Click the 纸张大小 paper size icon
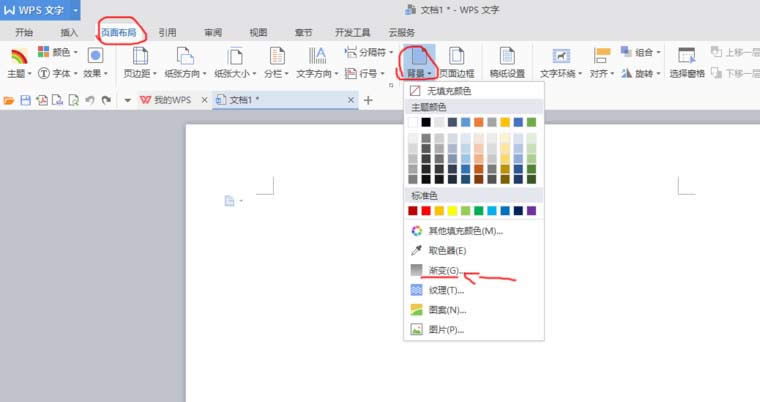This screenshot has width=760, height=402. tap(235, 56)
